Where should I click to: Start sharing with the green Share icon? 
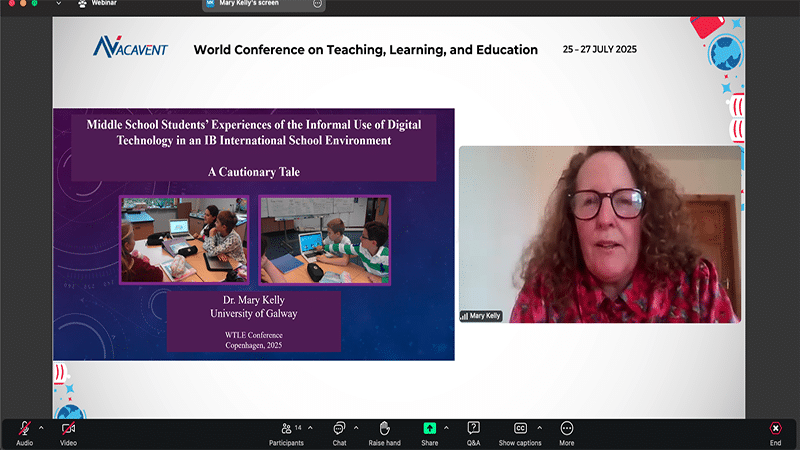(x=429, y=429)
